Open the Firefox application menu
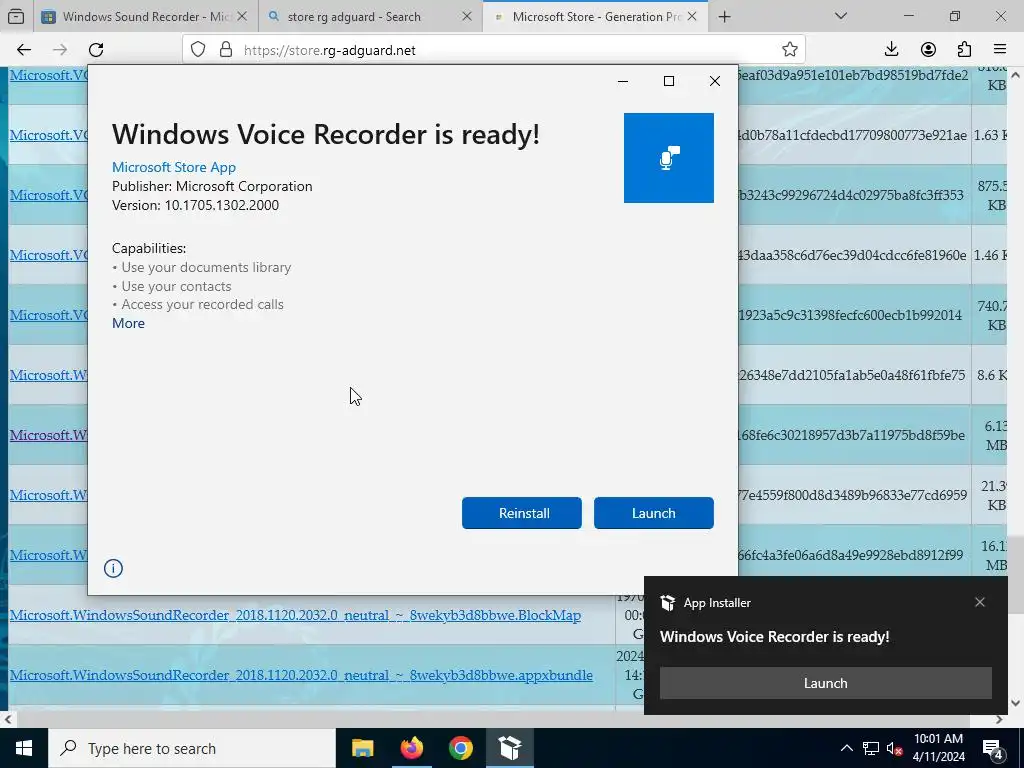The image size is (1024, 768). pyautogui.click(x=1000, y=50)
